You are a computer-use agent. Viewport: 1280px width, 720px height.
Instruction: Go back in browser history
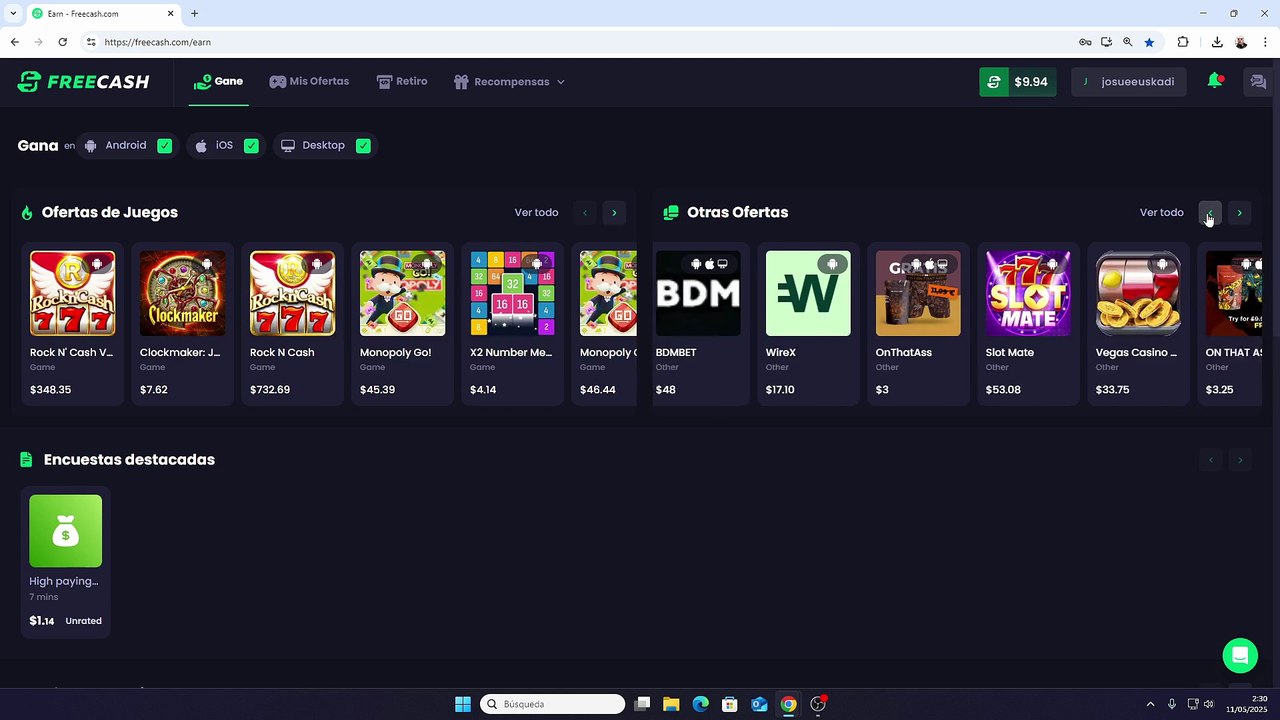[14, 42]
